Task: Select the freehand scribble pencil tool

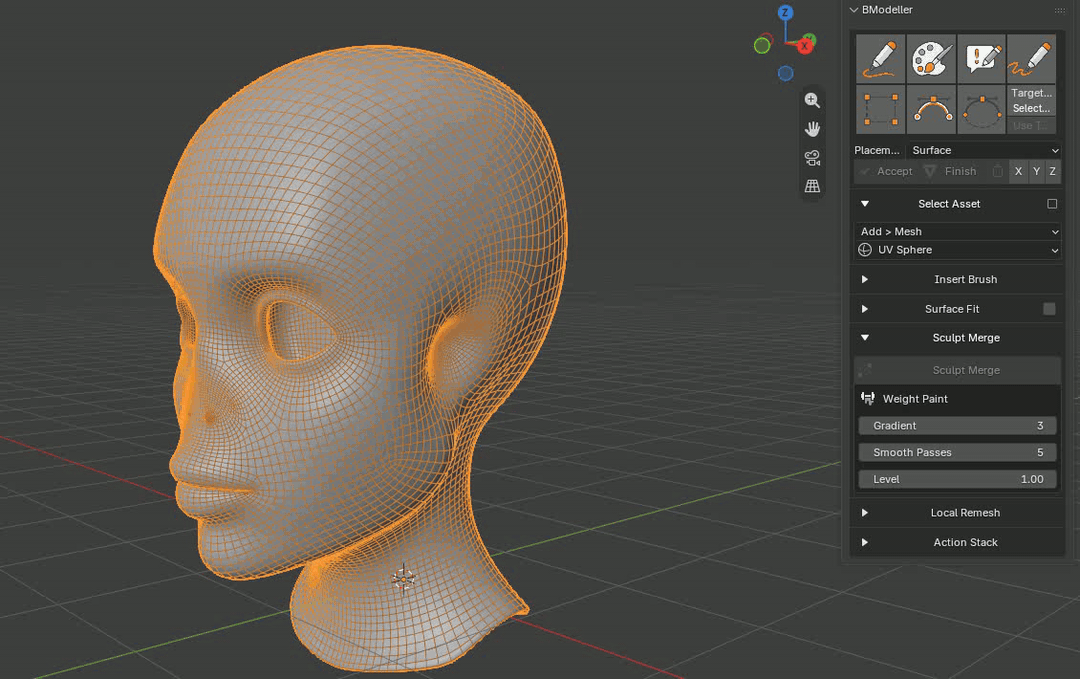Action: (x=1031, y=59)
